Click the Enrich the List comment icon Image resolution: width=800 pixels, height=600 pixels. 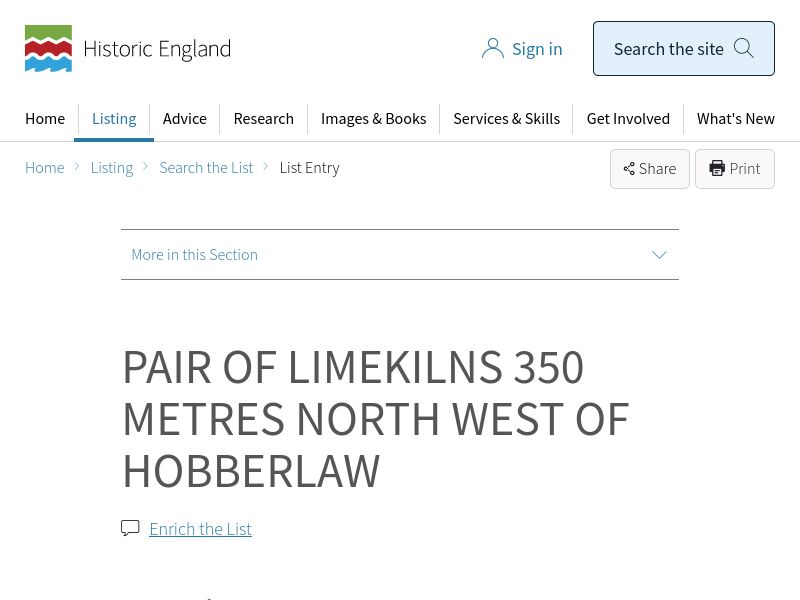pos(130,528)
